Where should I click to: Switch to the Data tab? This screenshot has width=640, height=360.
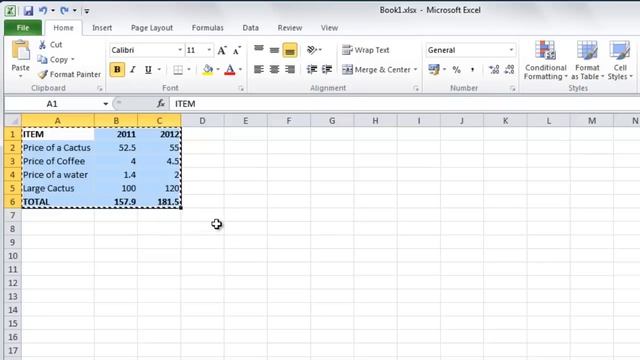tap(251, 28)
